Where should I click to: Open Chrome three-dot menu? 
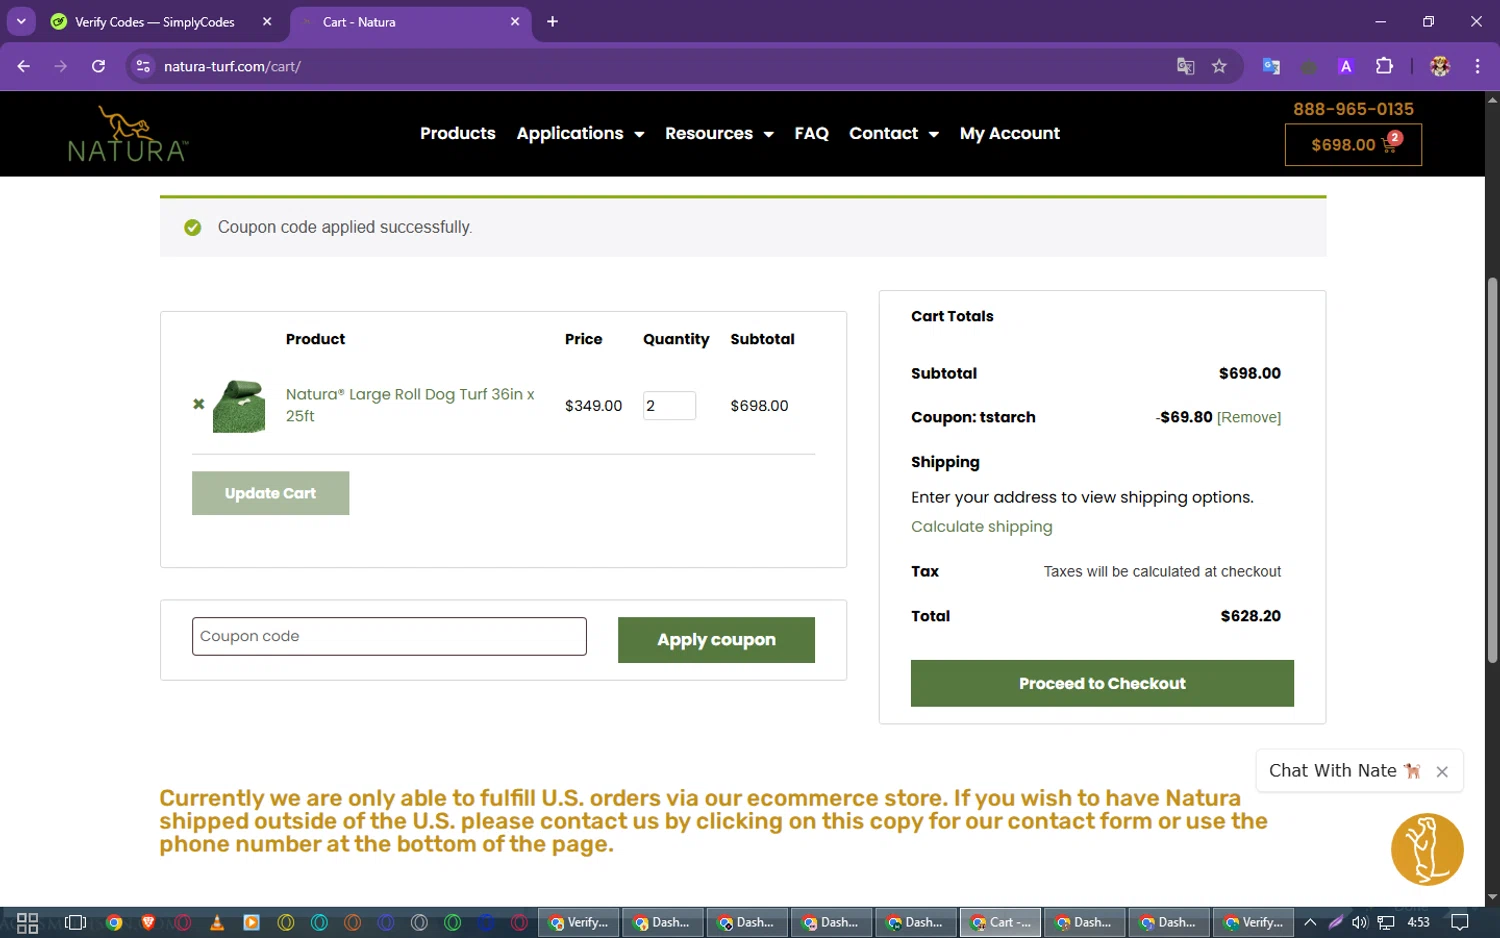1477,66
